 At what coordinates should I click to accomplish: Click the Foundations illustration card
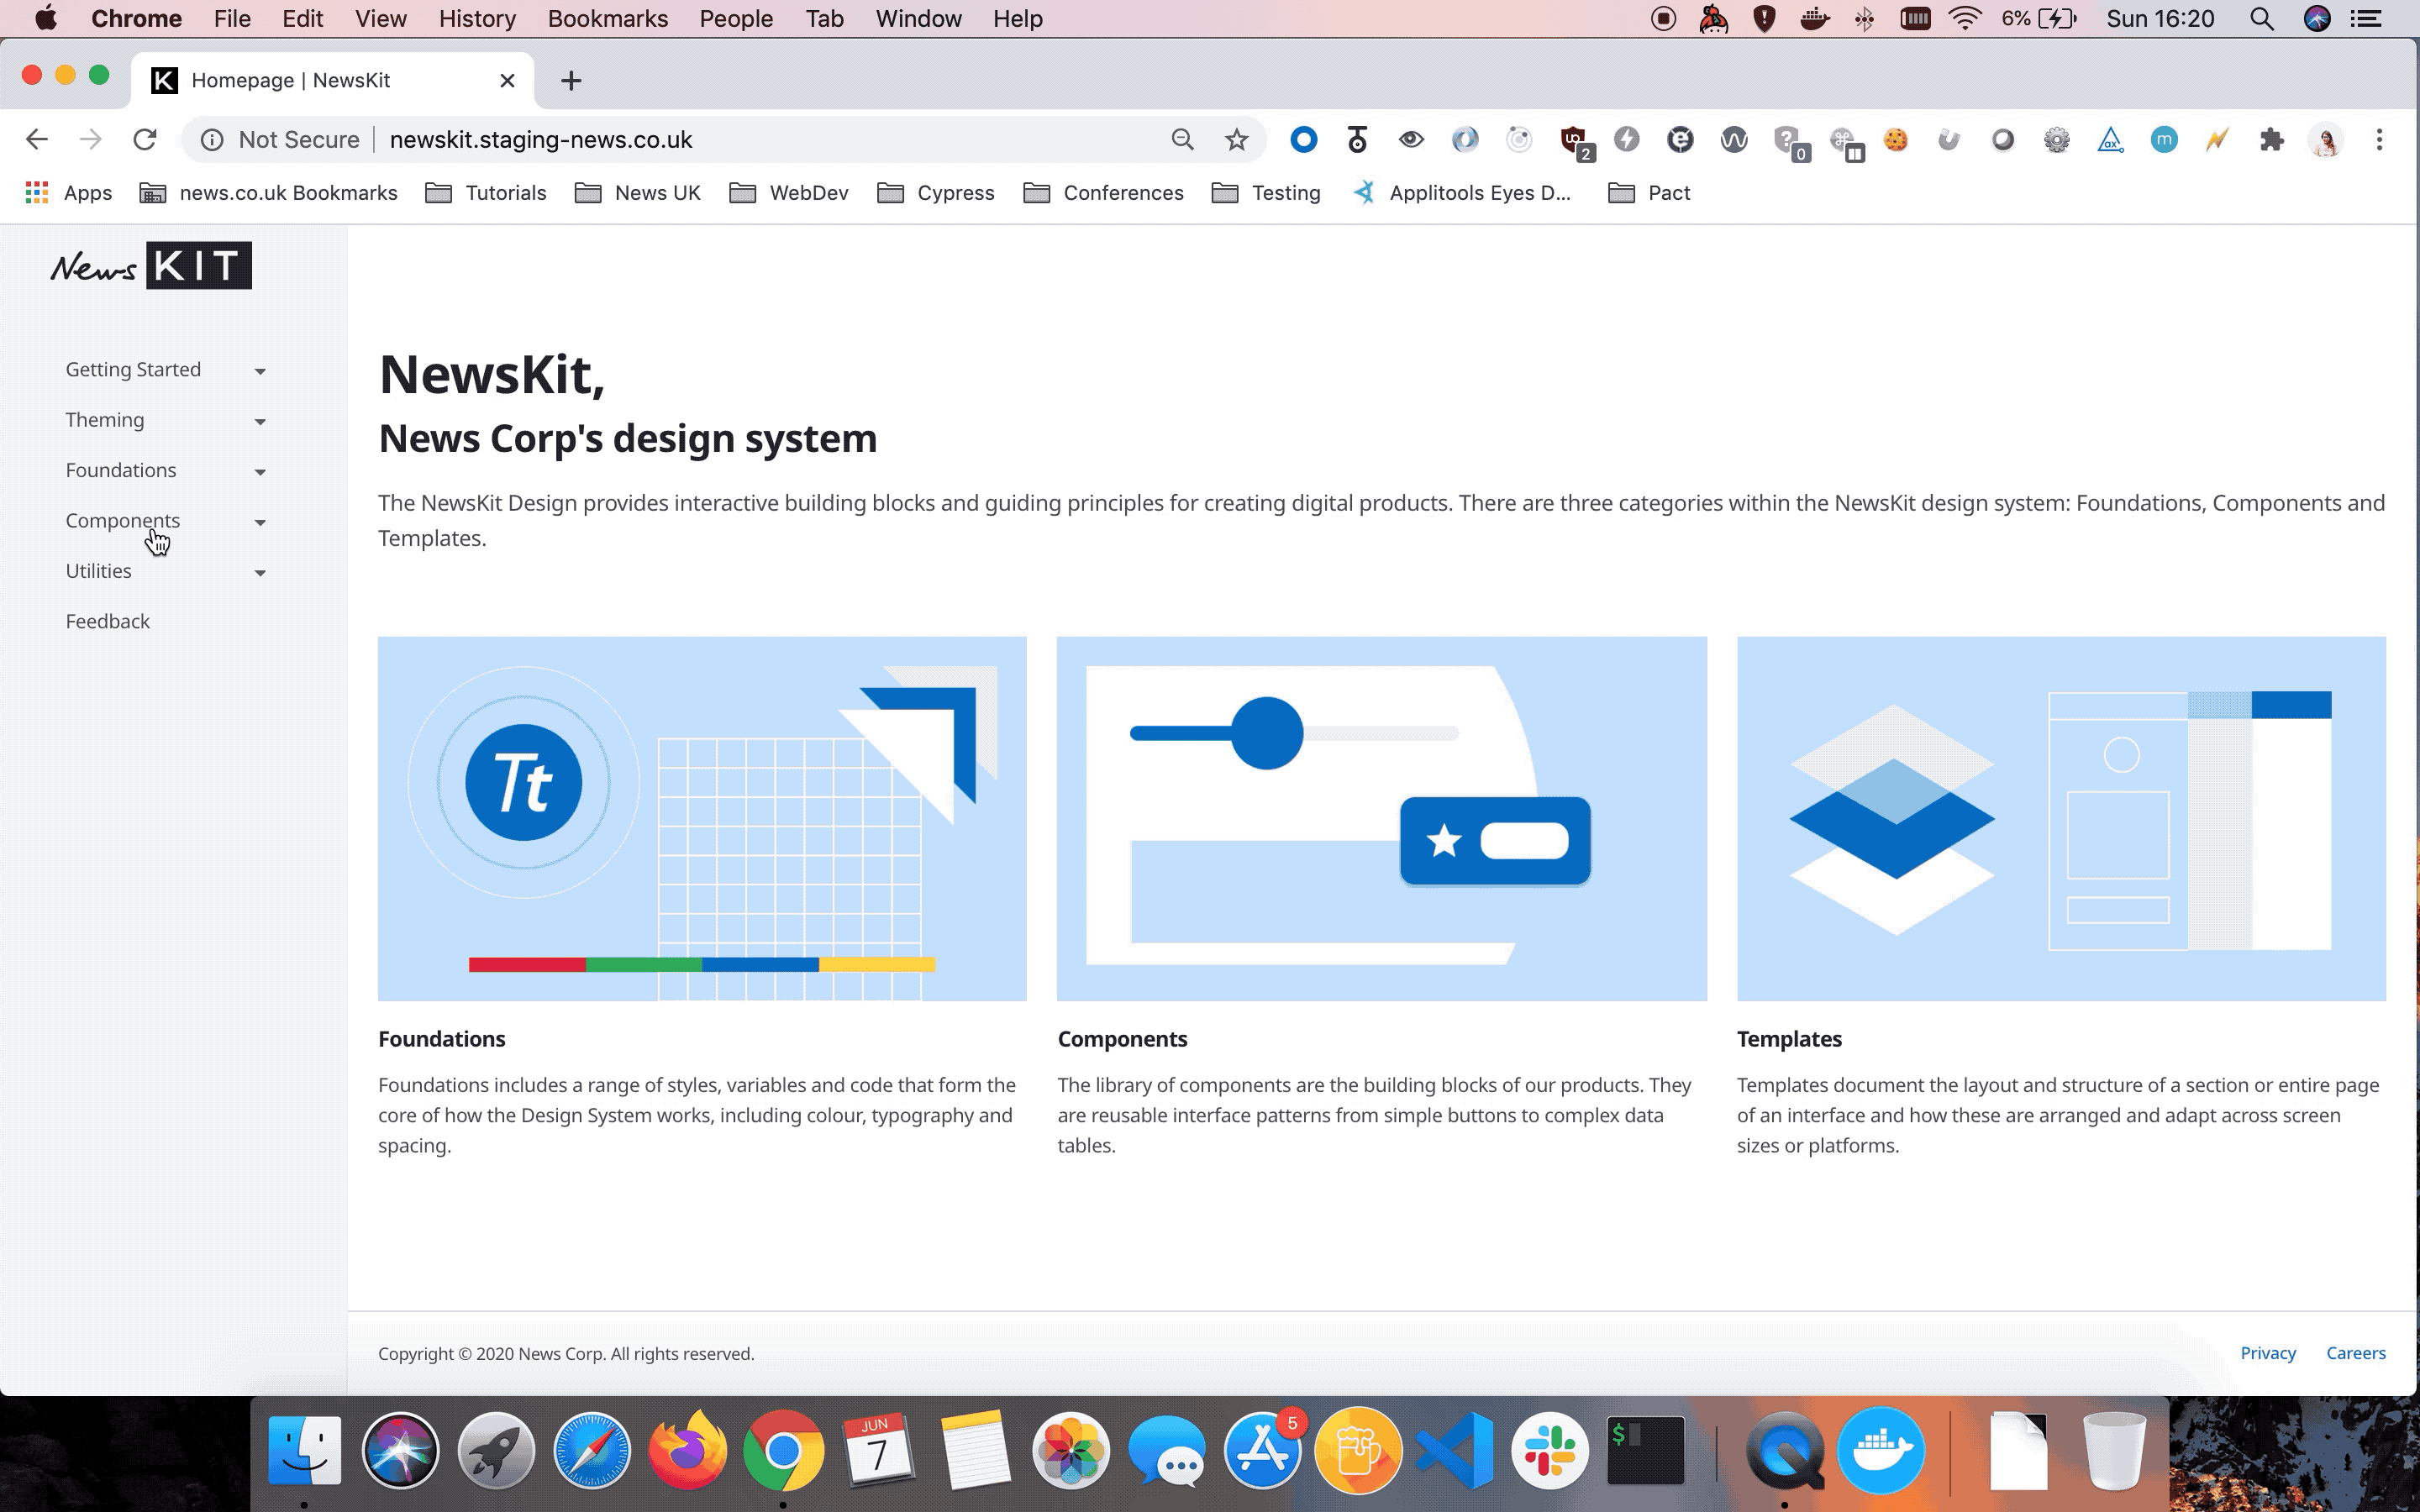tap(702, 818)
